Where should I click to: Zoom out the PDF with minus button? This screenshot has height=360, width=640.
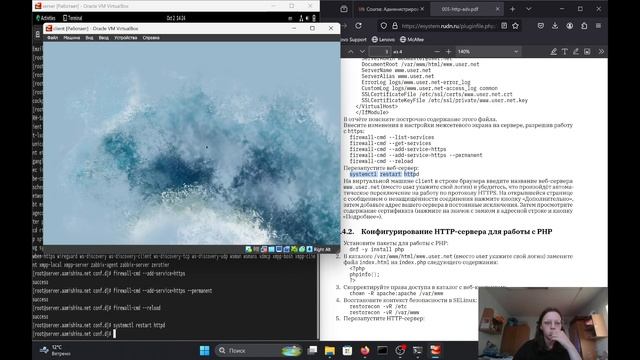pyautogui.click(x=437, y=52)
